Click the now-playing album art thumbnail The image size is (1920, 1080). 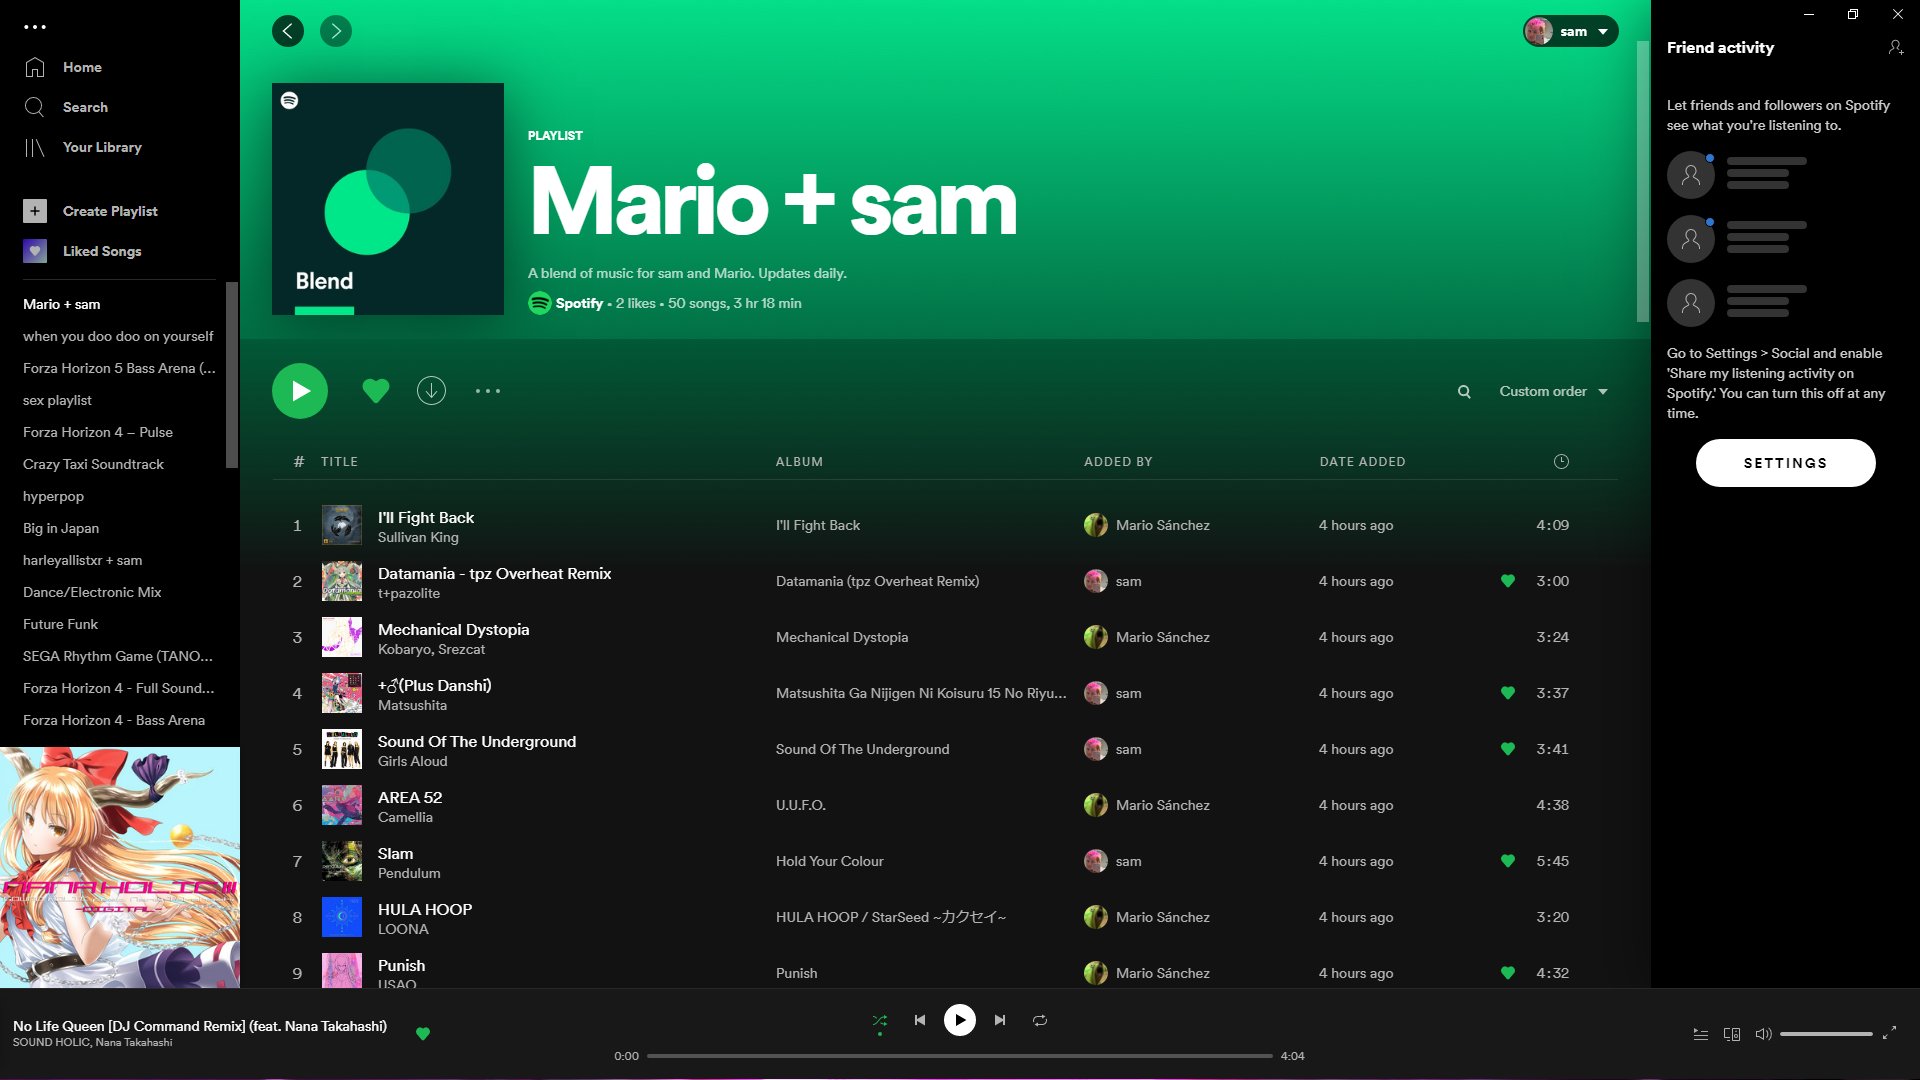(x=120, y=867)
